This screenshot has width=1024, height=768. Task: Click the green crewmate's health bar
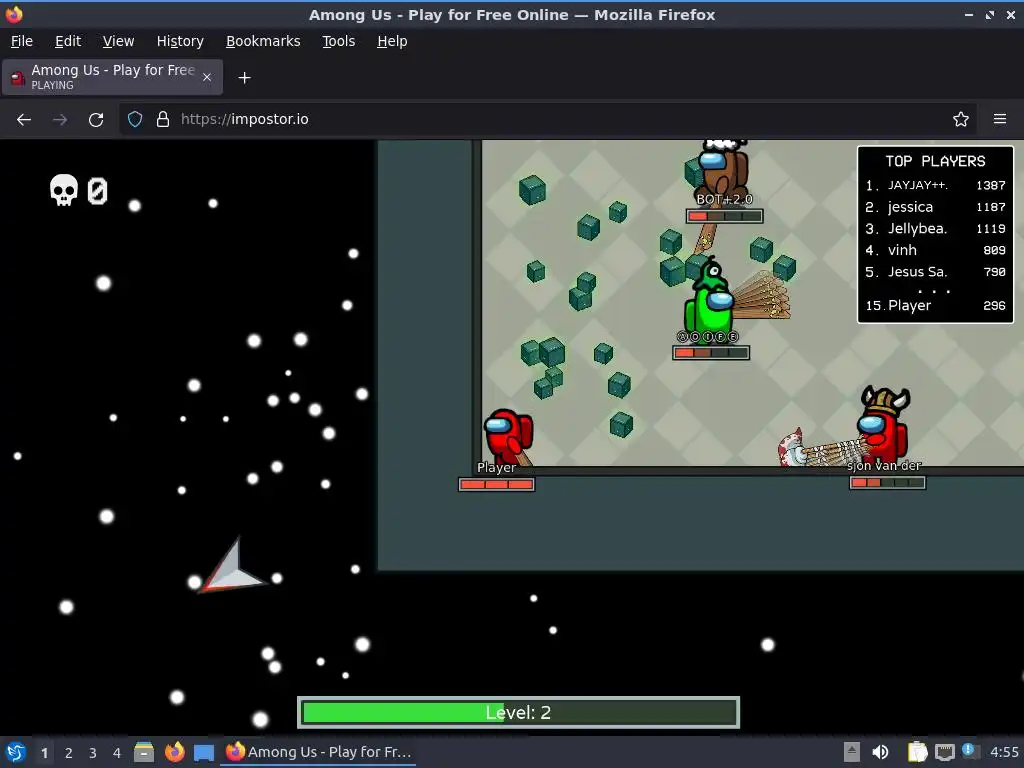711,353
